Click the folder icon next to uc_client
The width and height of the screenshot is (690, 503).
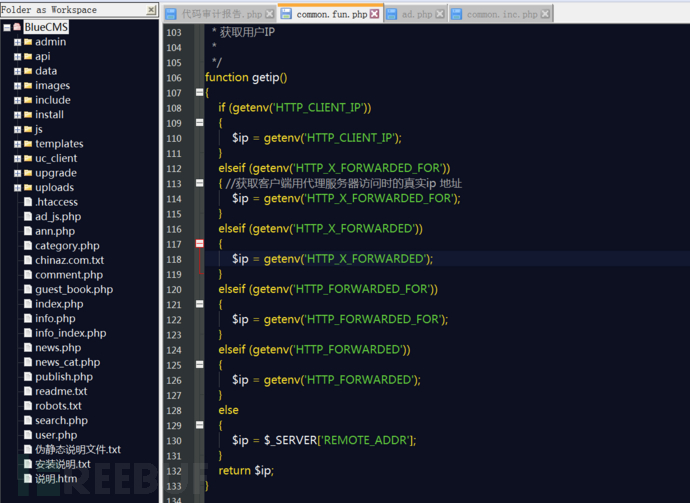point(27,158)
